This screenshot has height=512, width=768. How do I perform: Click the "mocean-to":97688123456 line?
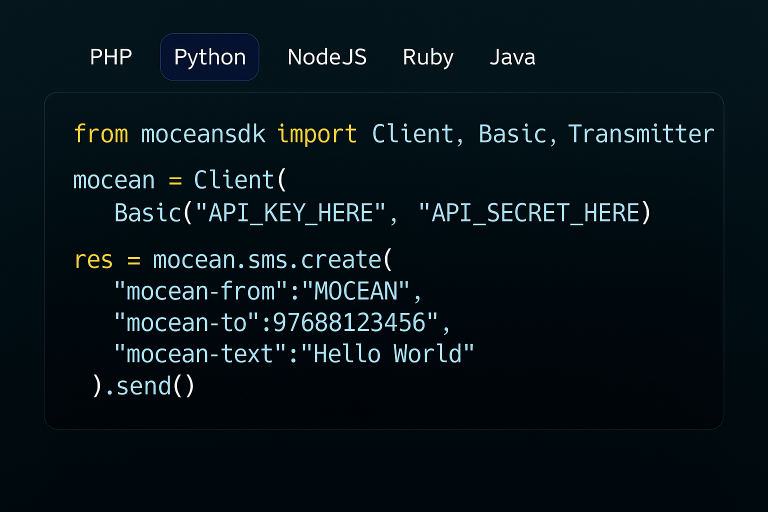click(x=282, y=322)
